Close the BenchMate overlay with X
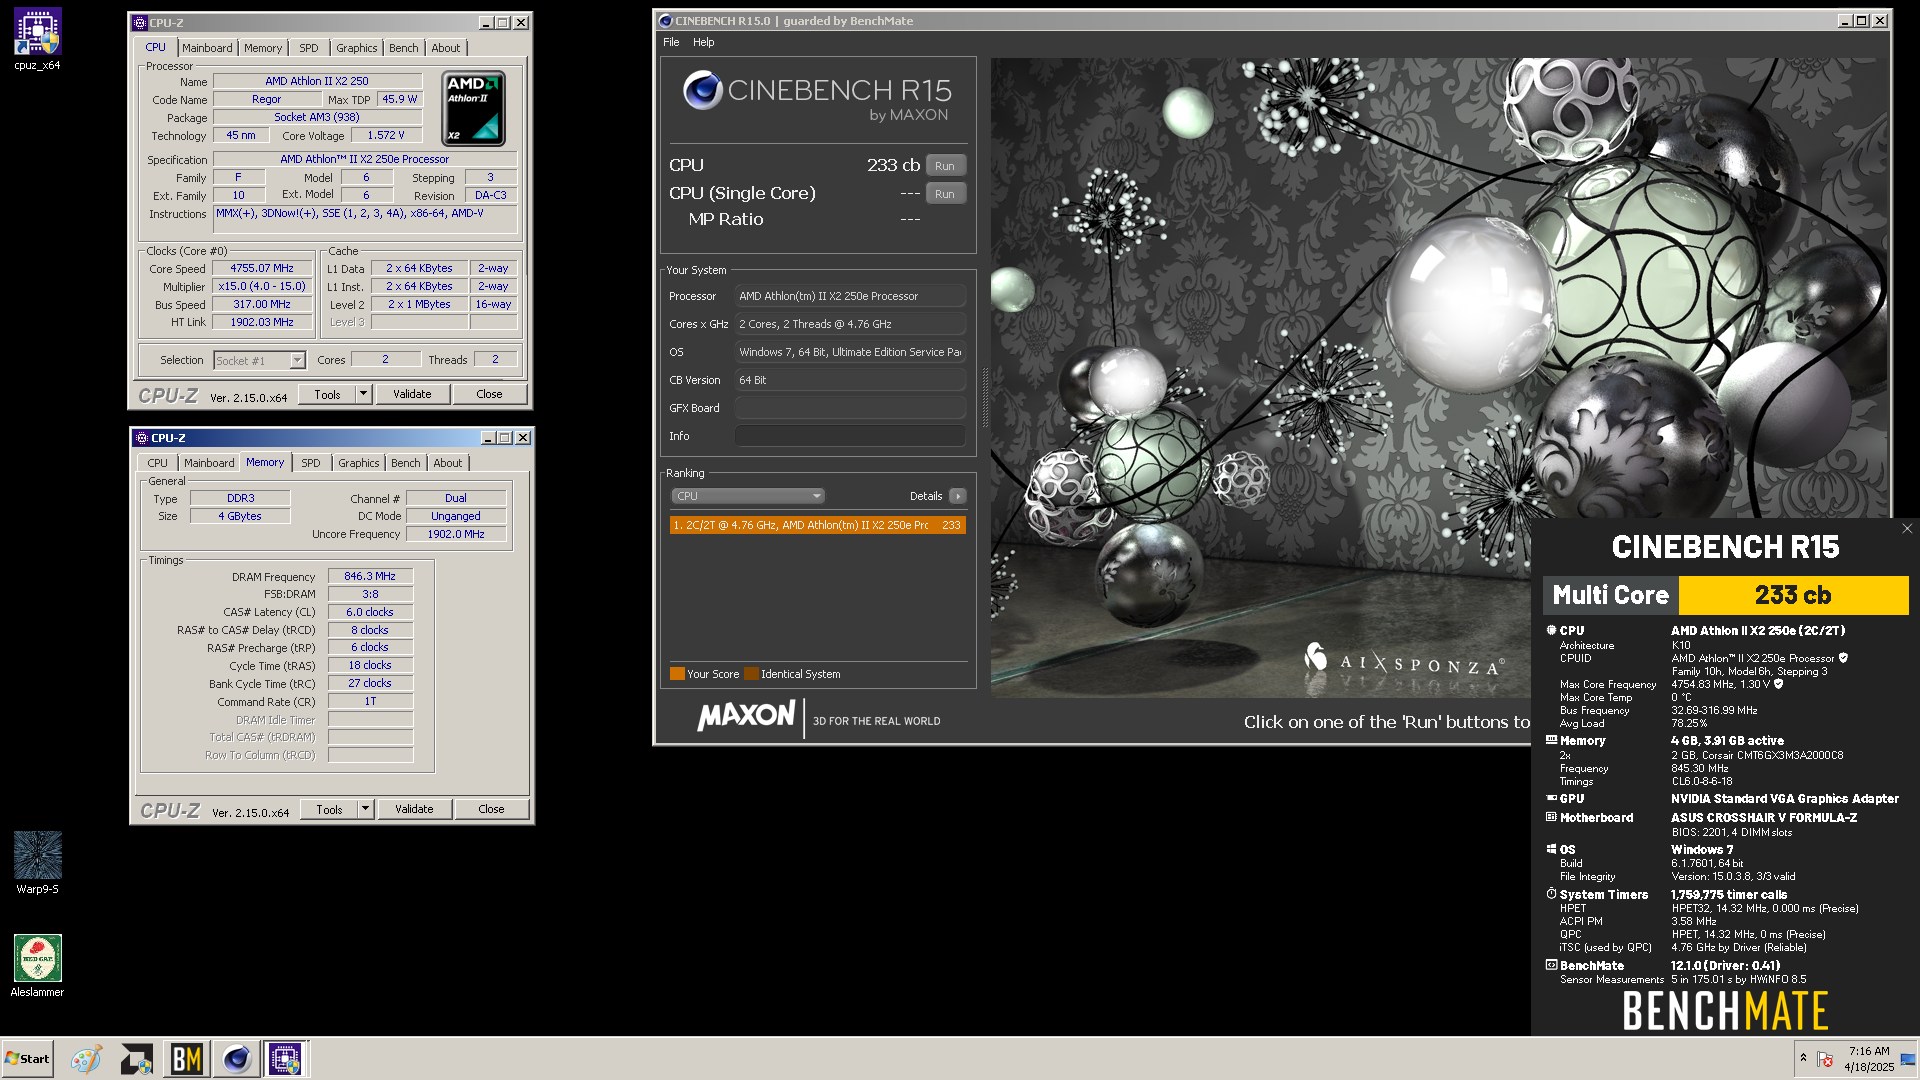 click(x=1907, y=529)
